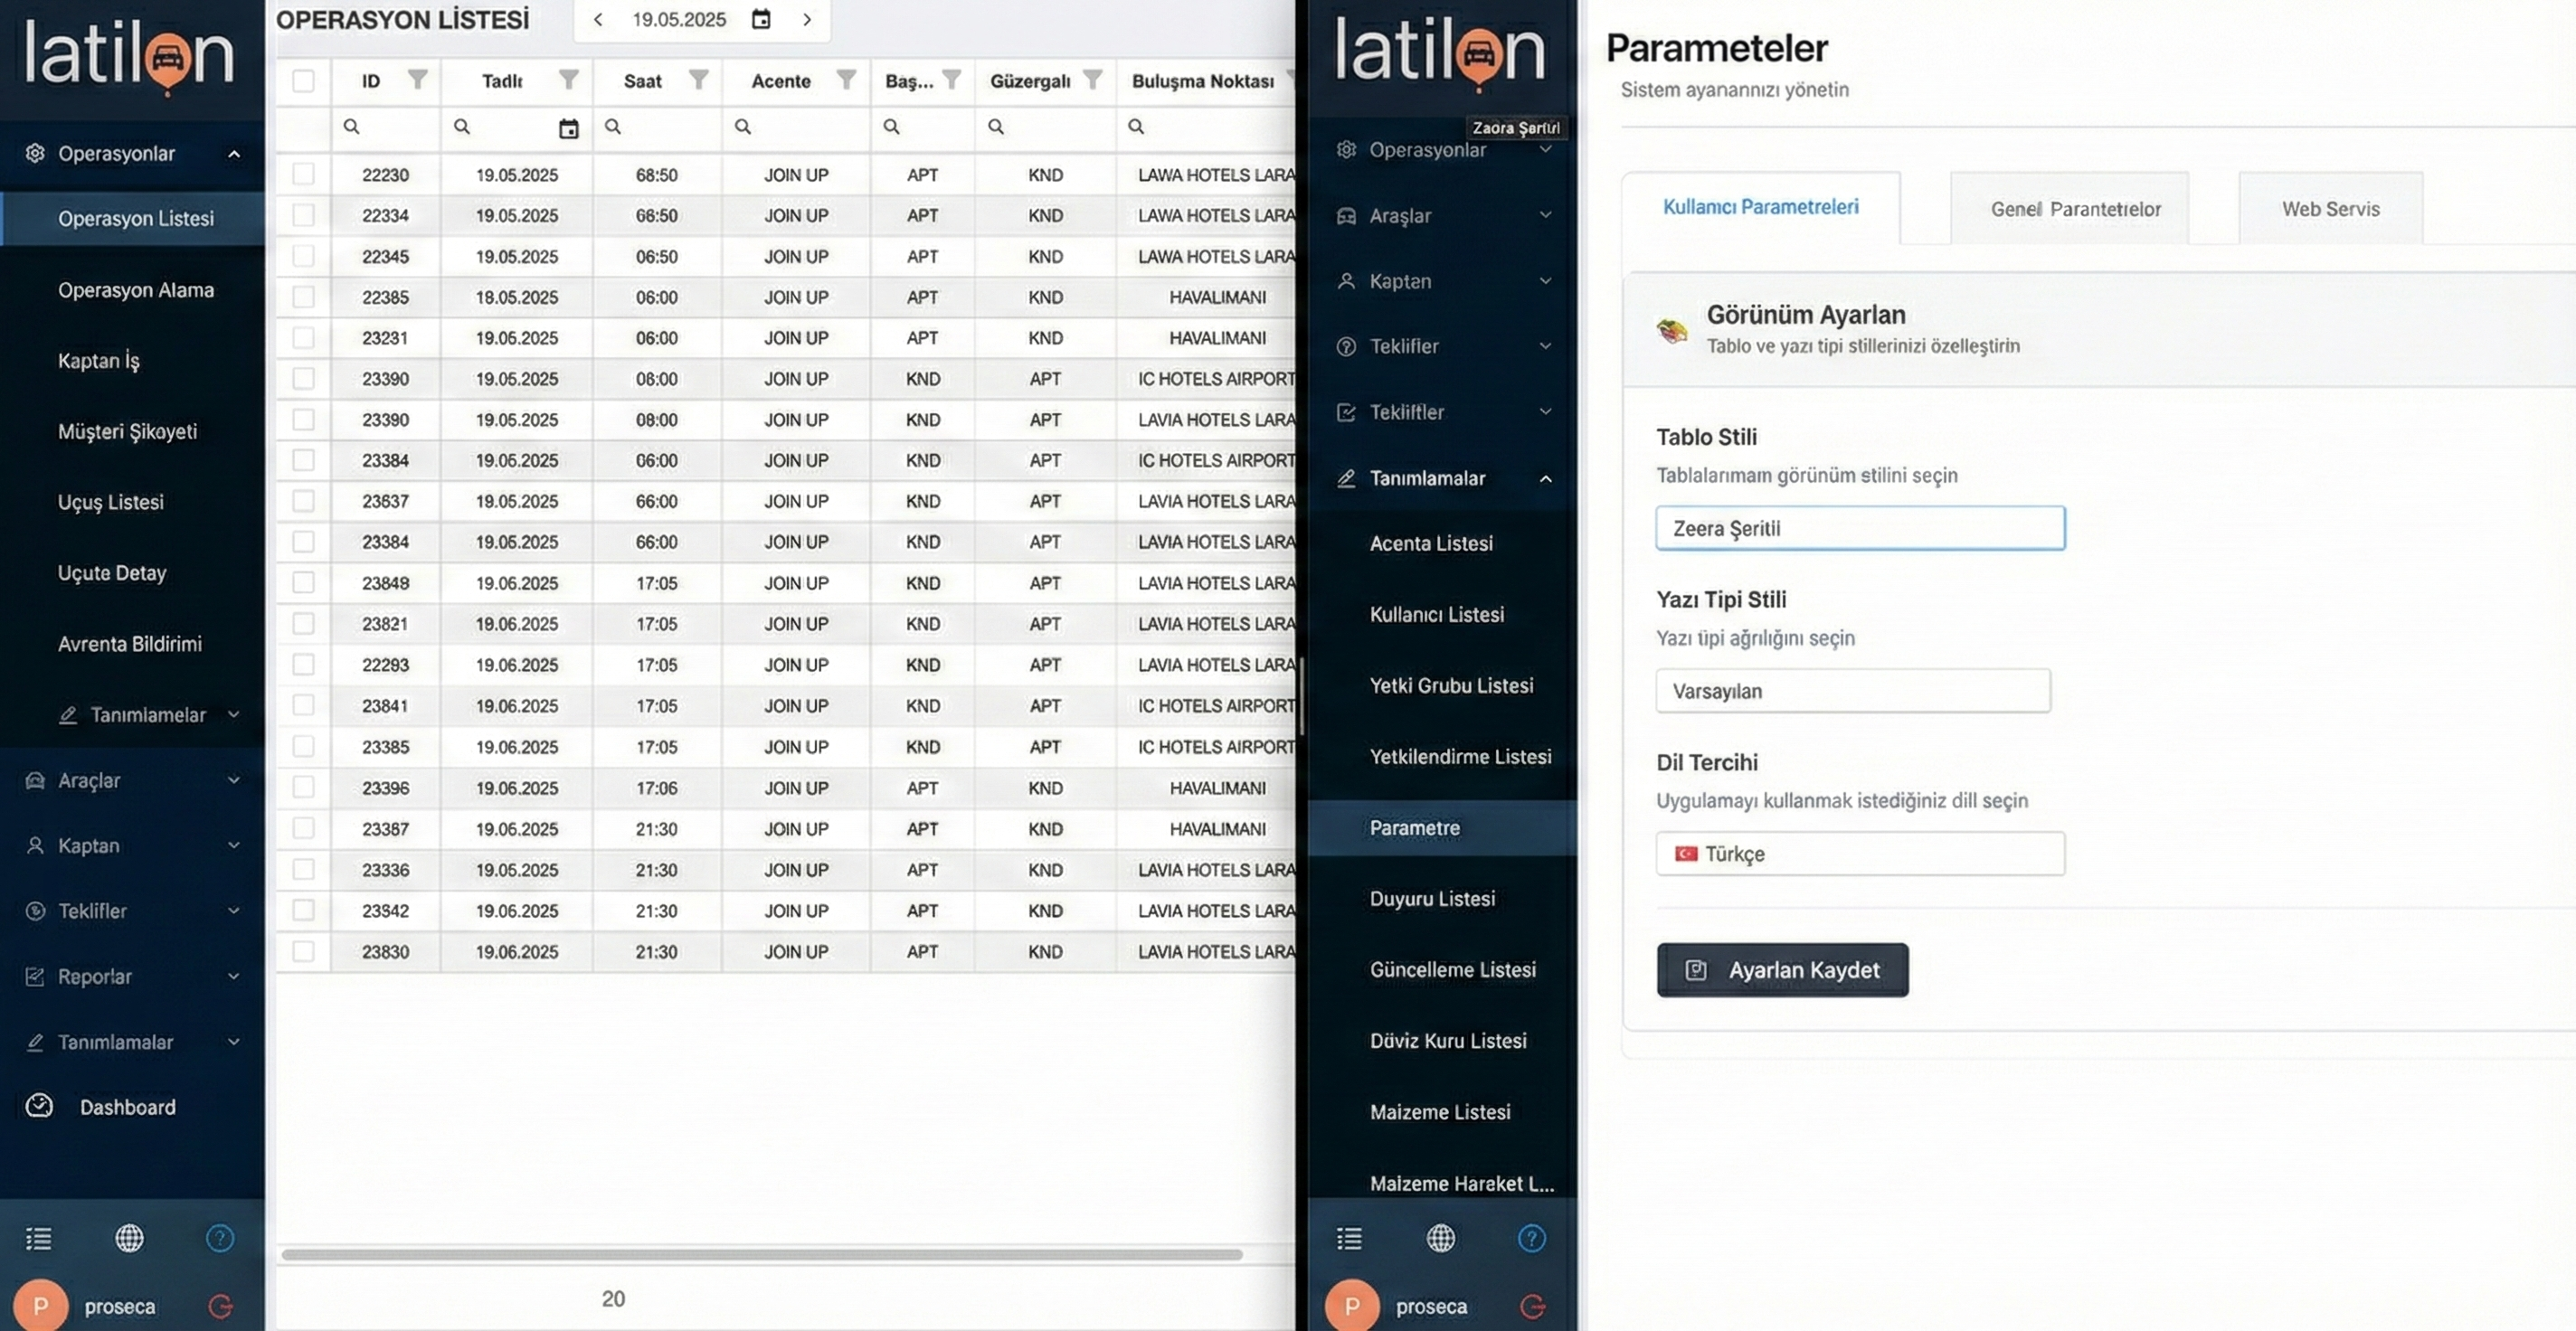Image resolution: width=2576 pixels, height=1331 pixels.
Task: Select checkbox for operation 23830
Action: (x=303, y=951)
